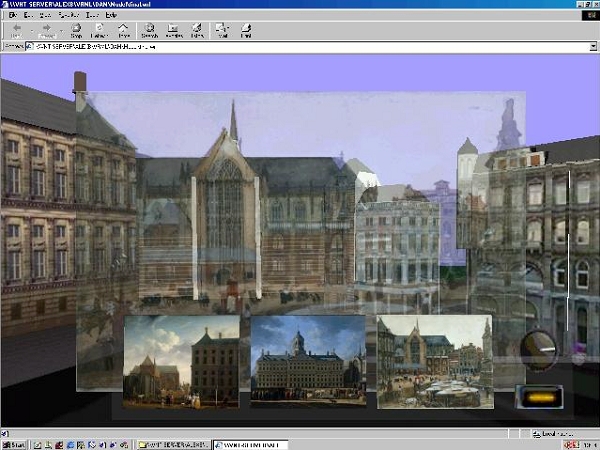Viewport: 600px width, 450px height.
Task: Click the Print toolbar icon
Action: click(246, 28)
